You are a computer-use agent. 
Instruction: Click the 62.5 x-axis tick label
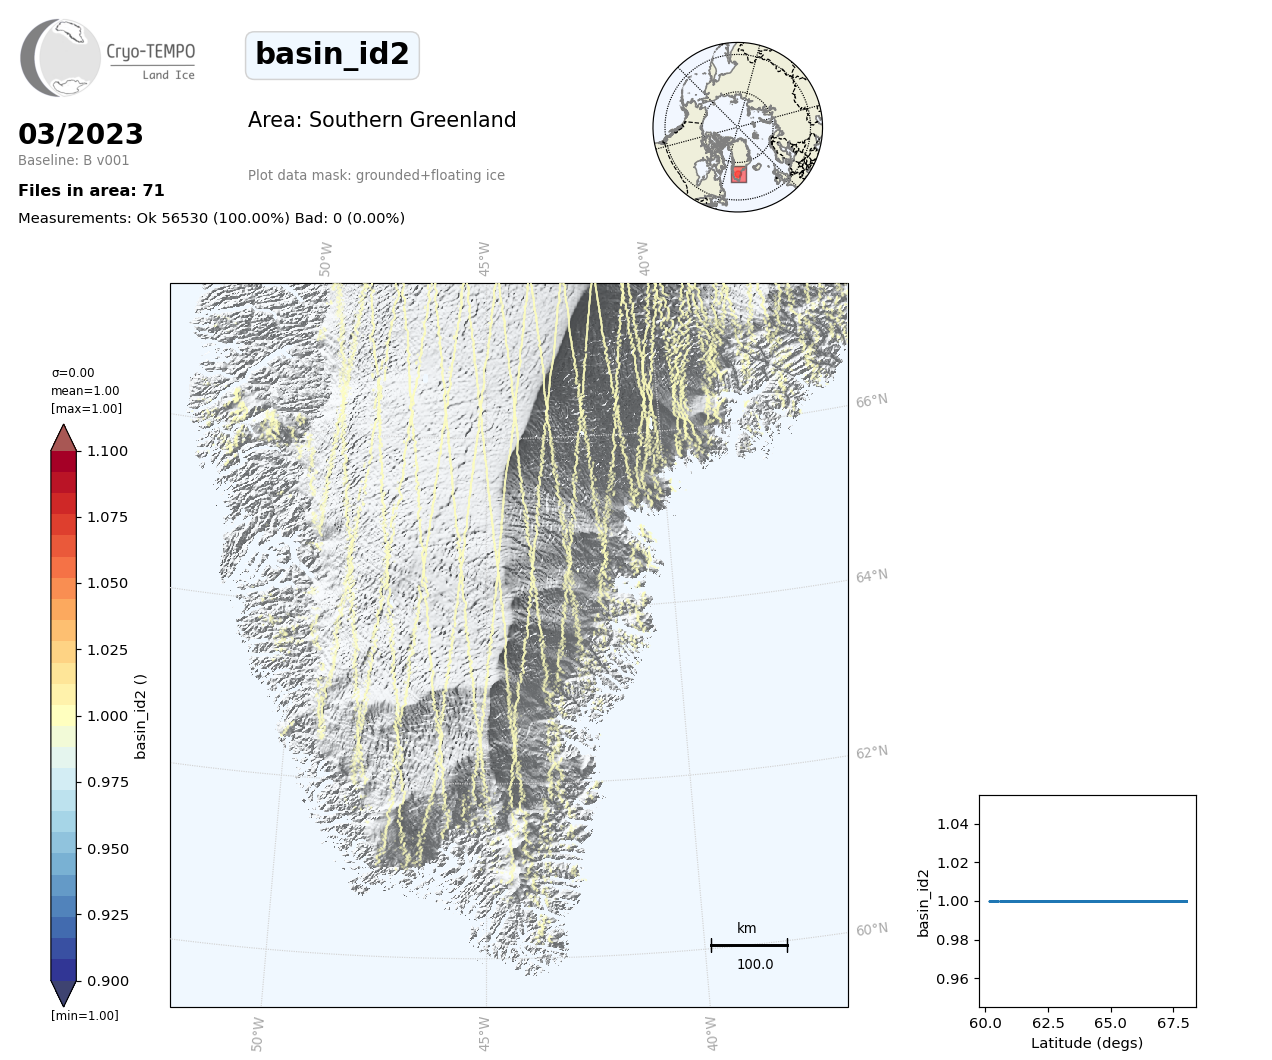(1048, 1023)
